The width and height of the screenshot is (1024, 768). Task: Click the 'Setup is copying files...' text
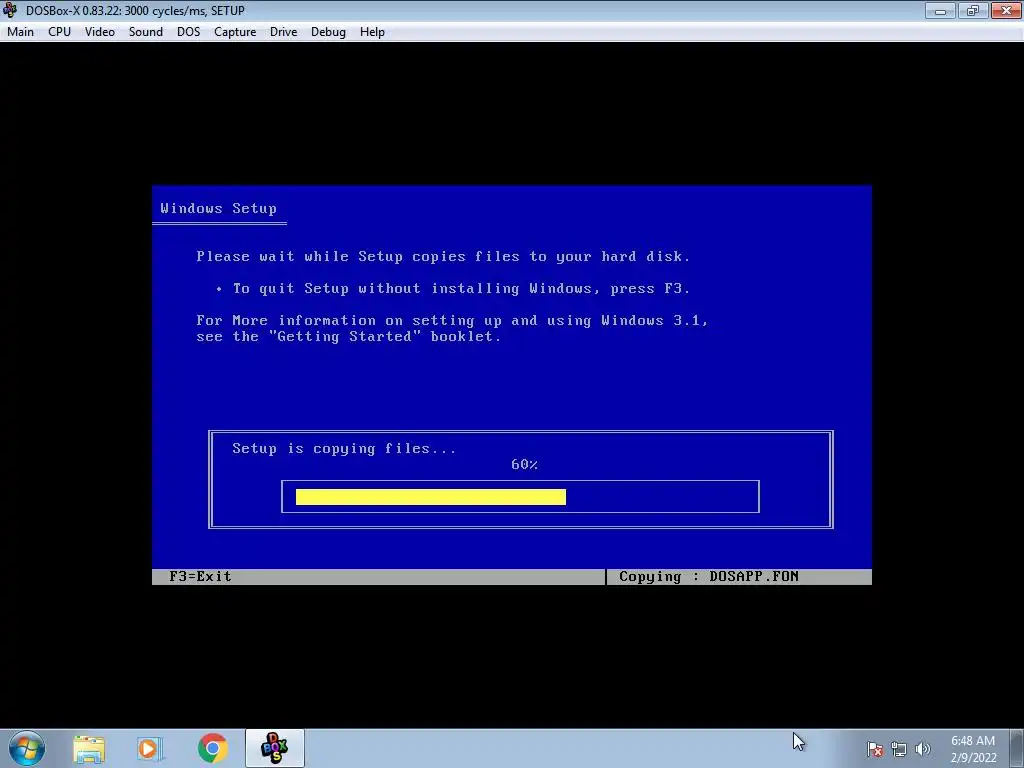click(x=344, y=449)
